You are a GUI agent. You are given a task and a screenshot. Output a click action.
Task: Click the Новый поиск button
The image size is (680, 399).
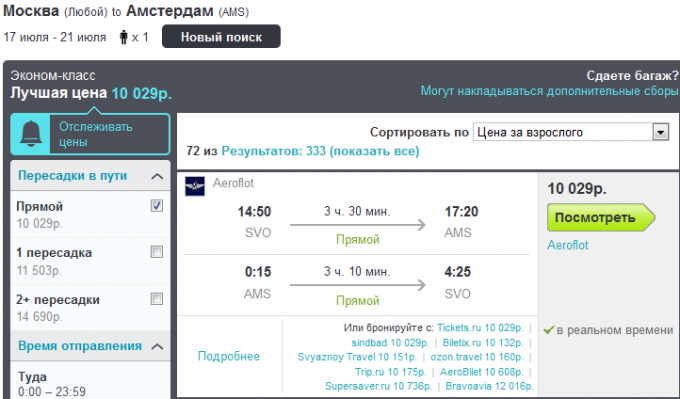pyautogui.click(x=221, y=37)
